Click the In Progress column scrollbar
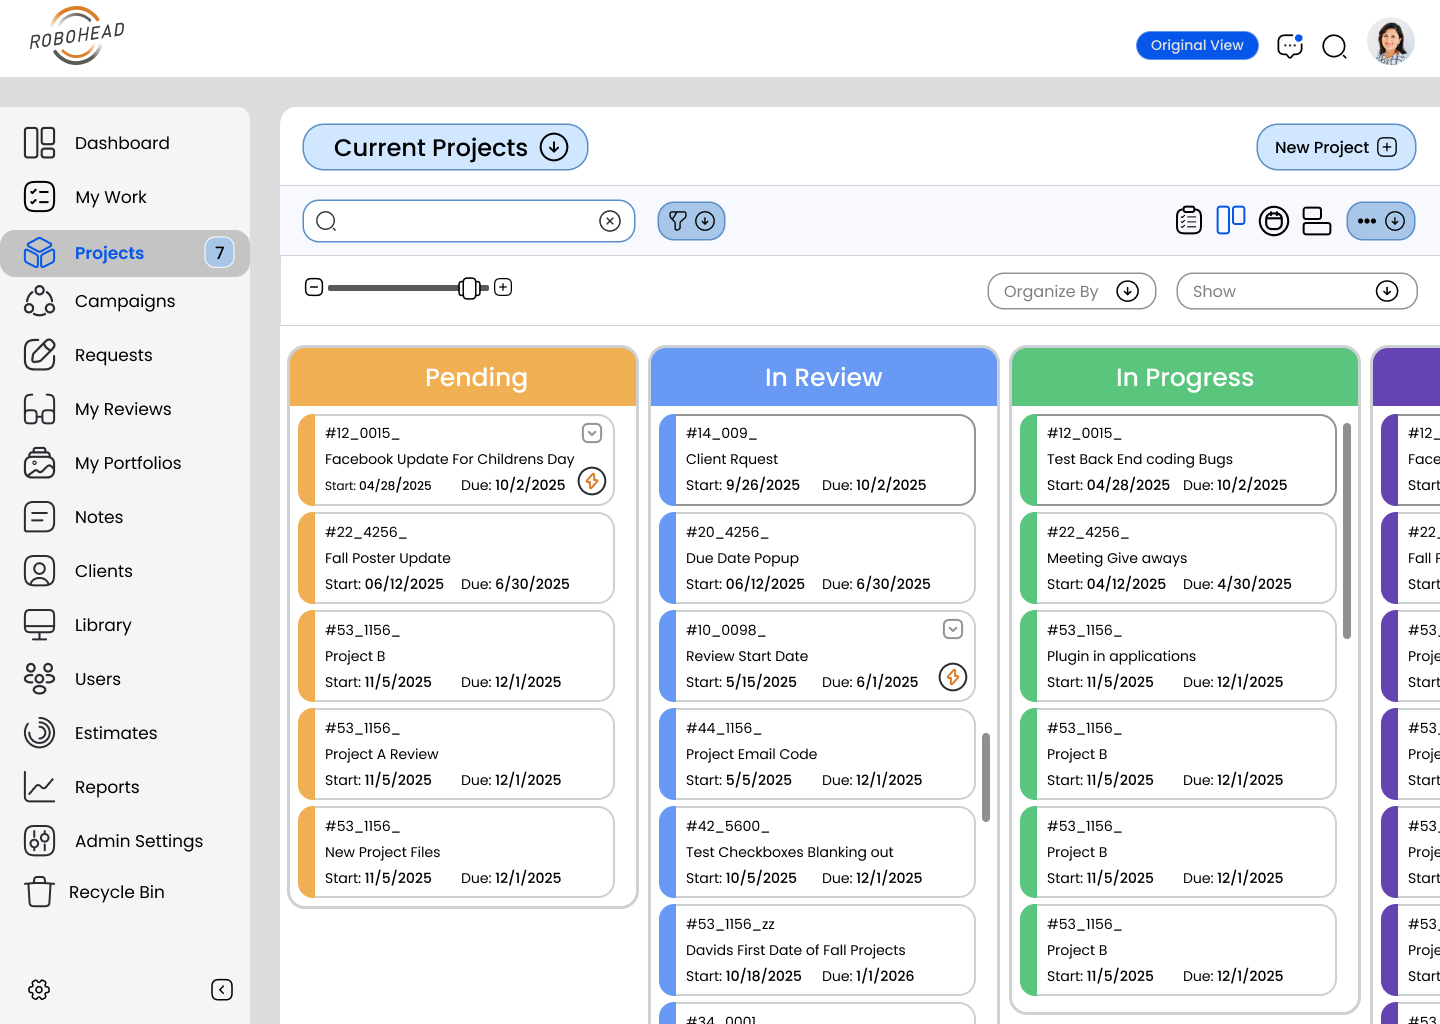This screenshot has height=1024, width=1440. pyautogui.click(x=1347, y=531)
